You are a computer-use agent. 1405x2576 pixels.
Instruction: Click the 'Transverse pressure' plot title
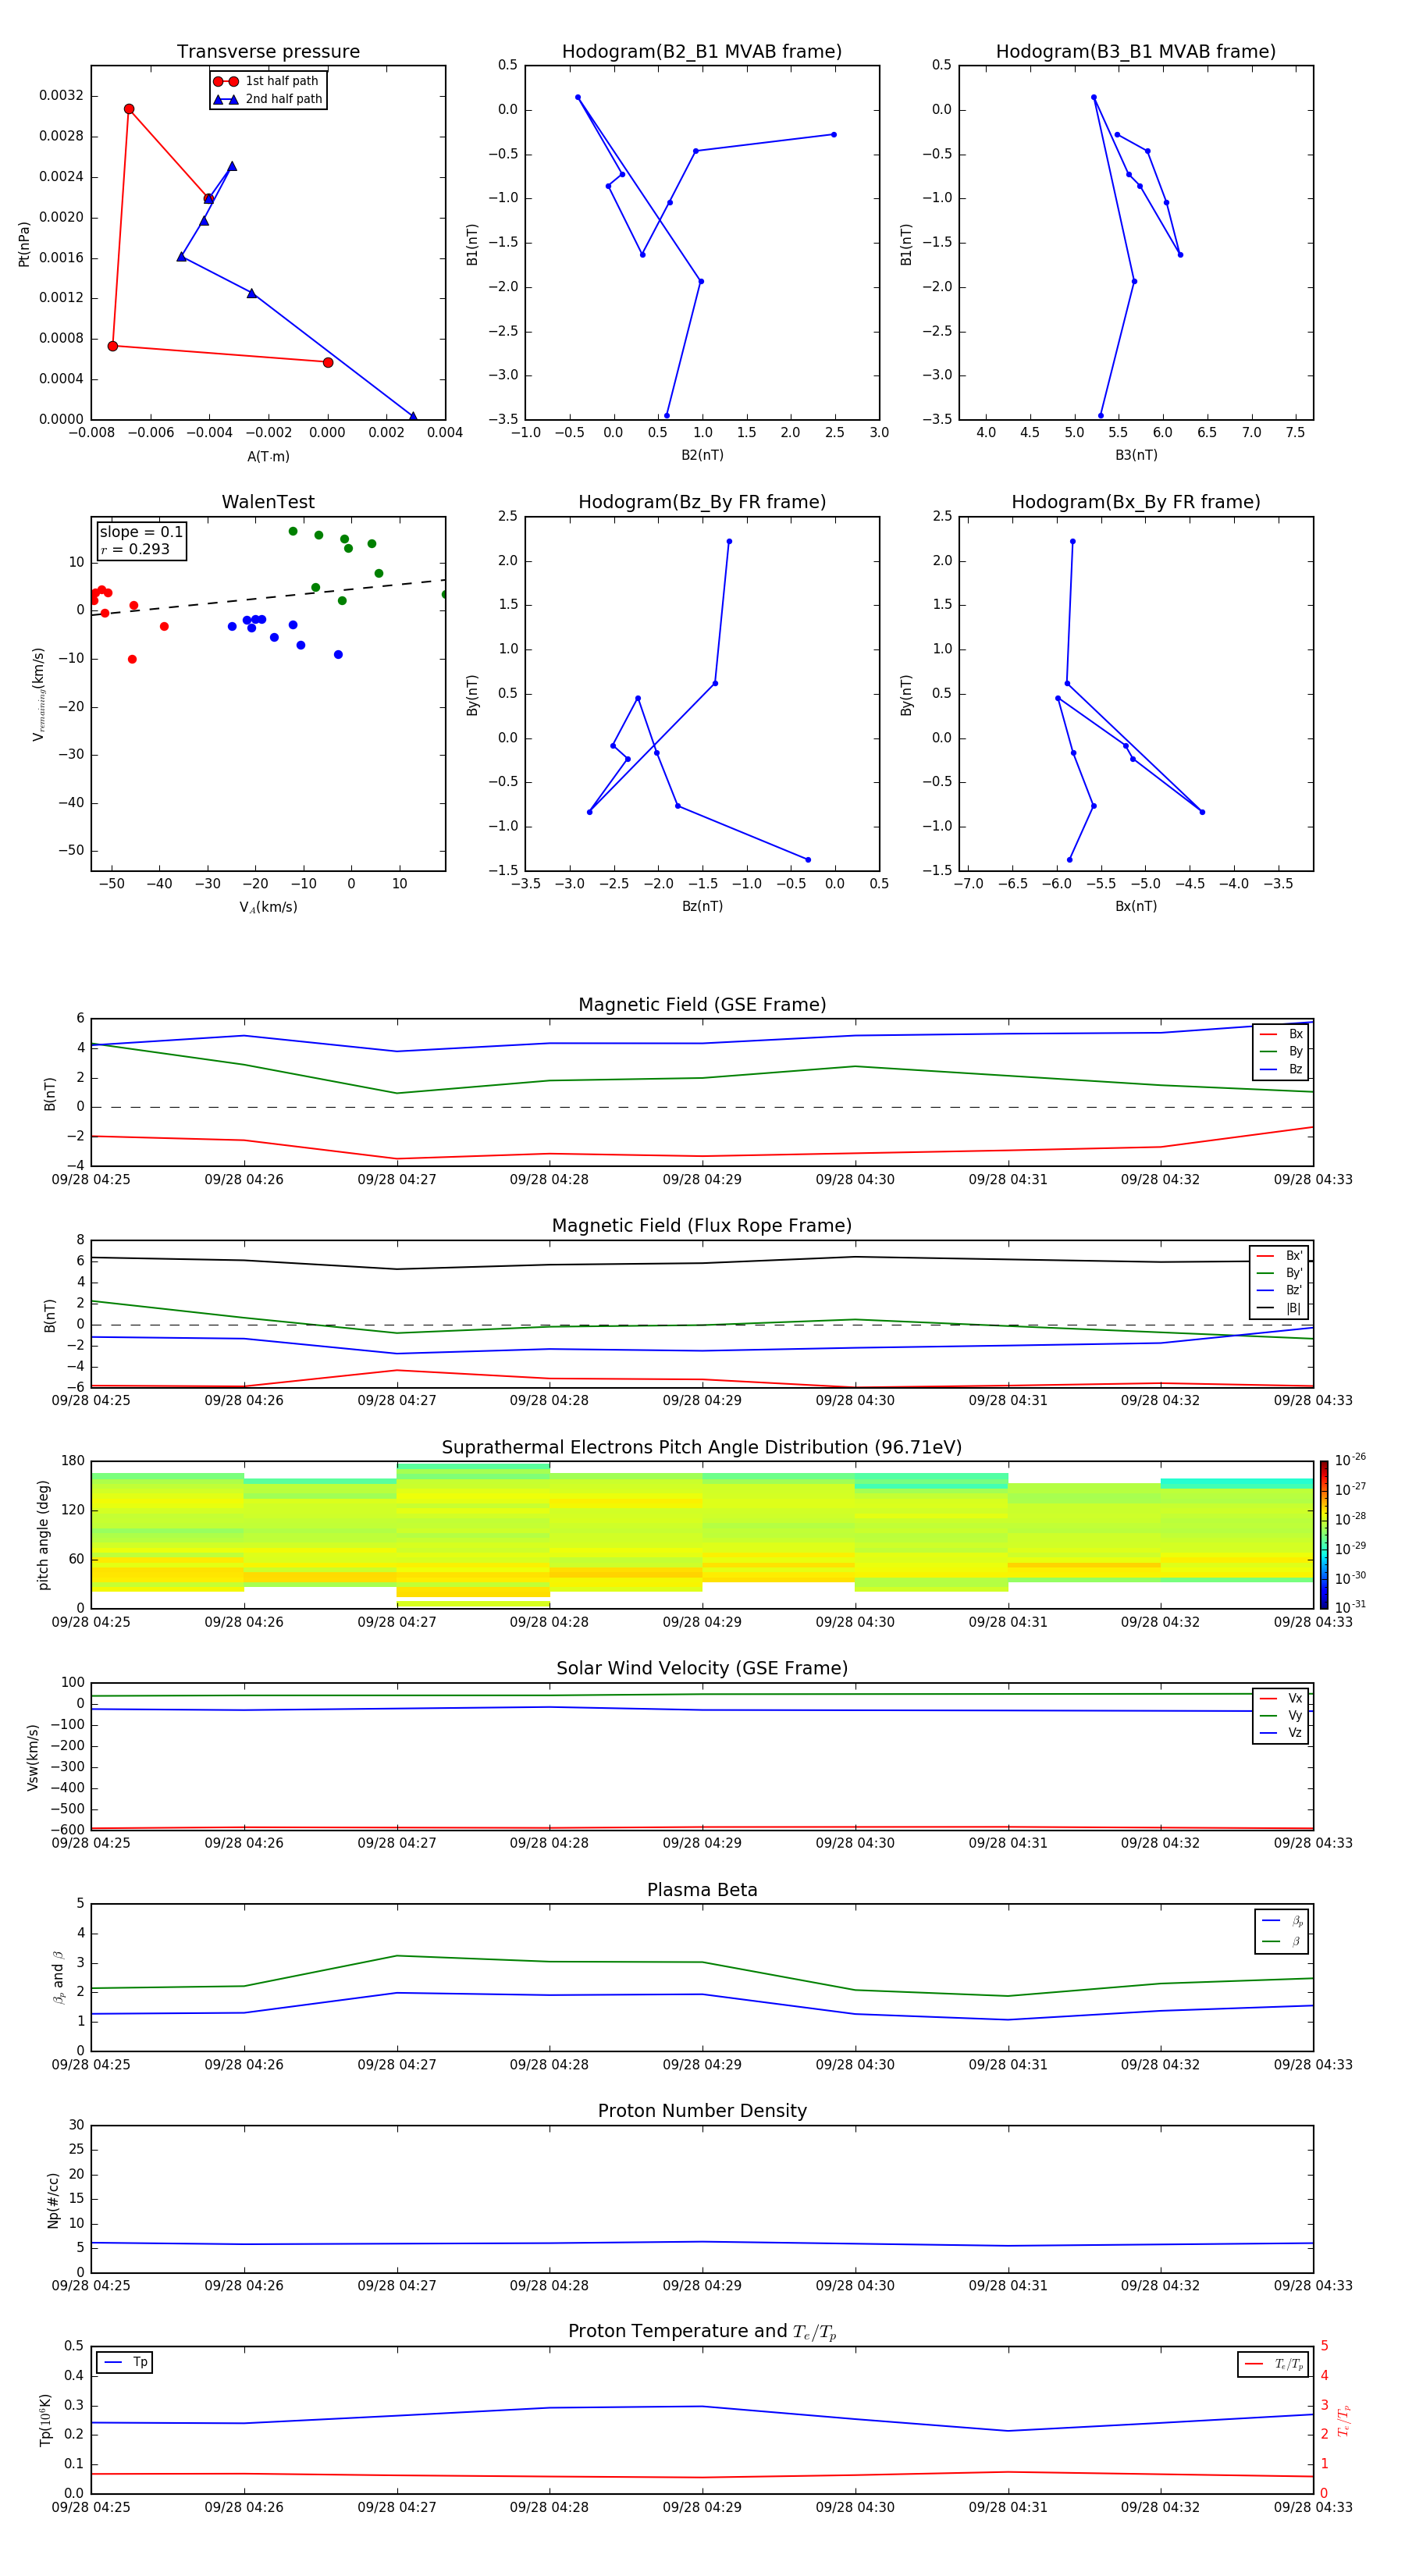point(268,51)
